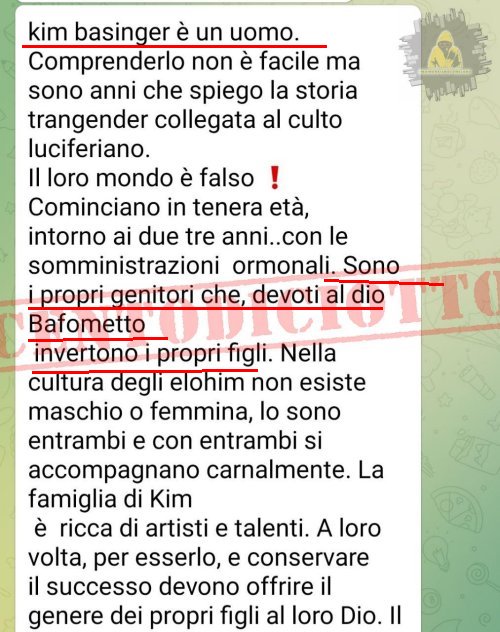Click the text 'famiglia di Kim'

click(x=110, y=499)
